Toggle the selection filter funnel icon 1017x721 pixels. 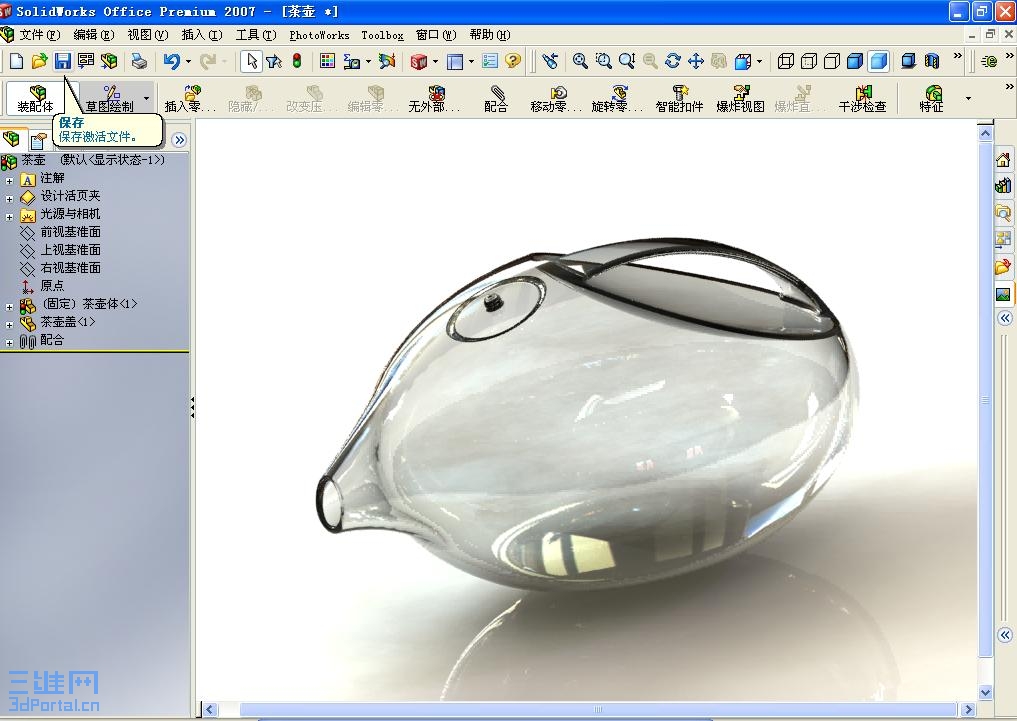click(x=274, y=61)
